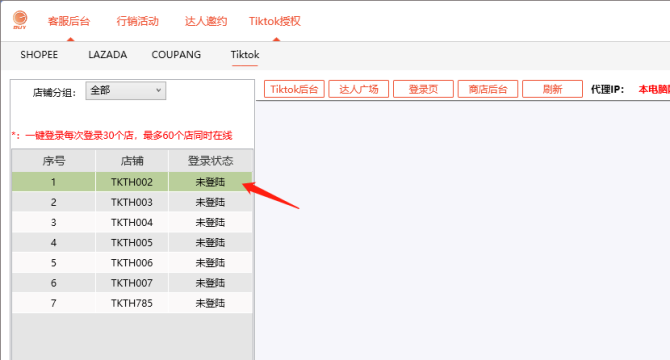The height and width of the screenshot is (360, 670).
Task: Click the 商店后台 button
Action: point(488,89)
